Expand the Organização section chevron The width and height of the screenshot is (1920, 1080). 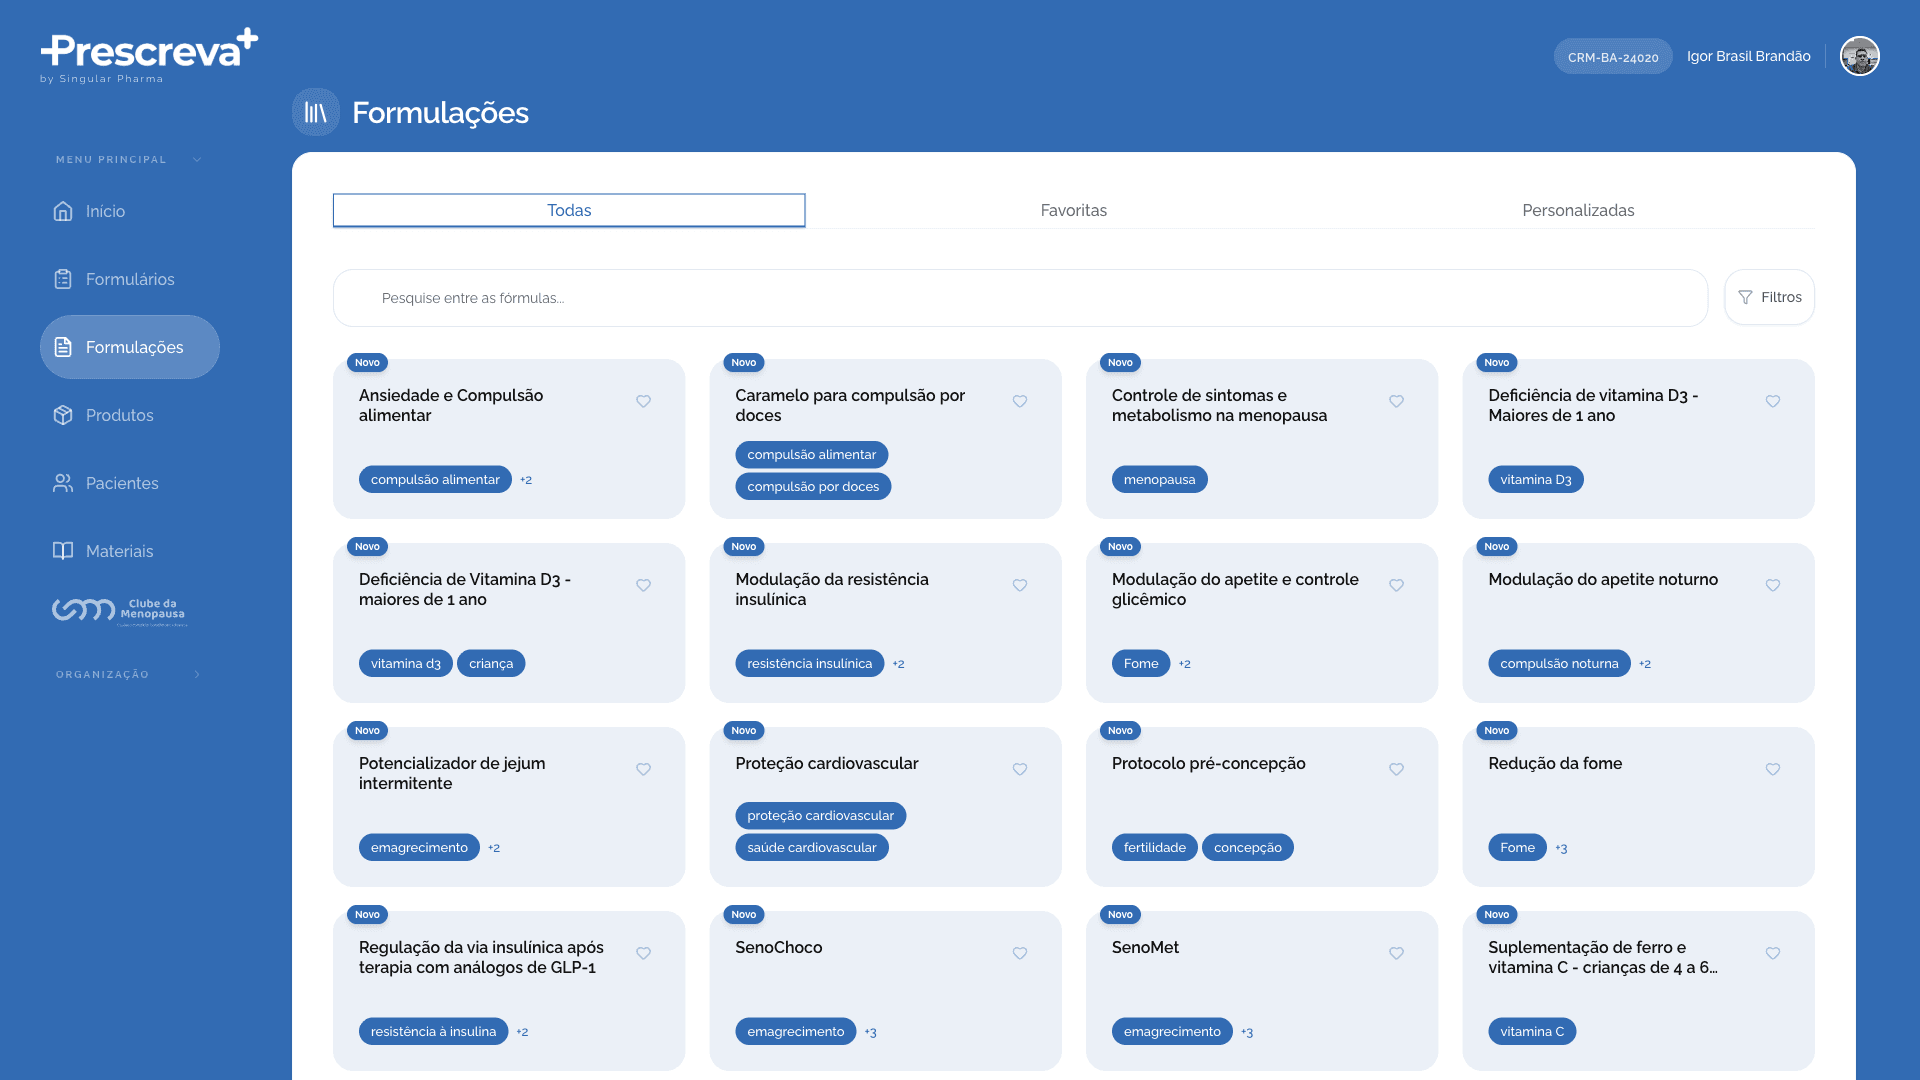[x=197, y=674]
